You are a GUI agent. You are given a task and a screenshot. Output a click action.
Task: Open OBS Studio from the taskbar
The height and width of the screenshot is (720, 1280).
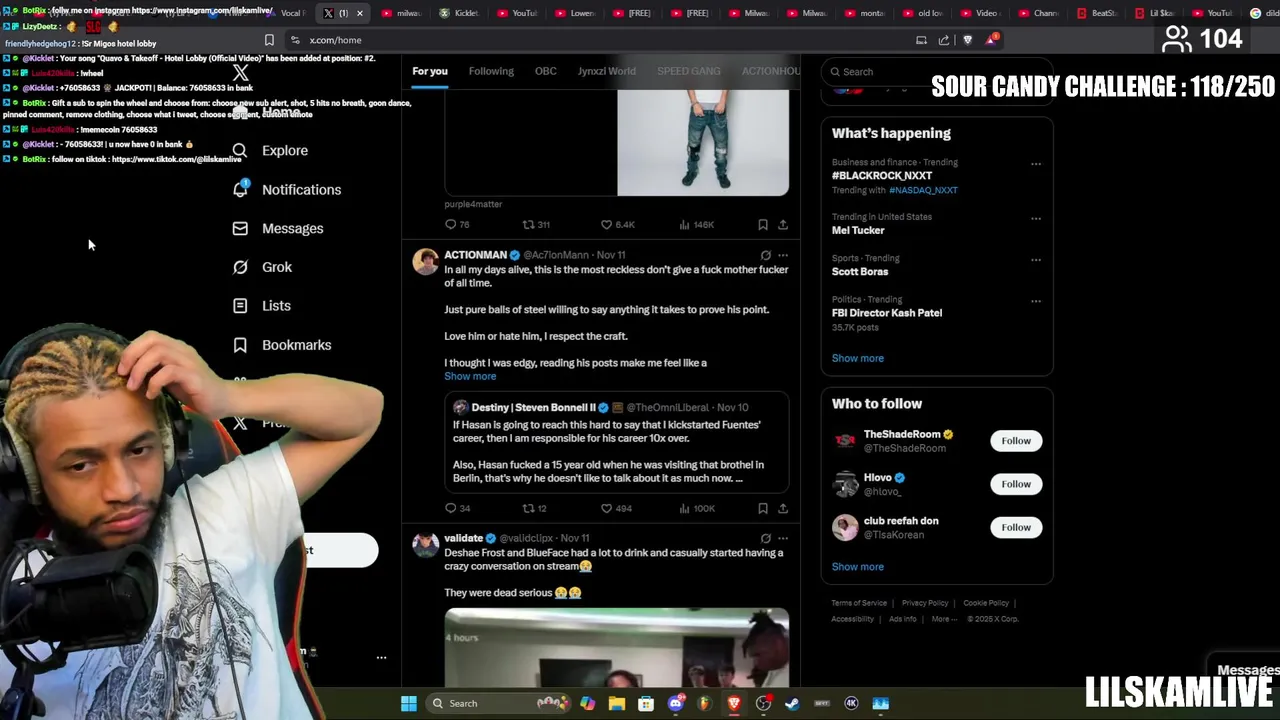763,703
